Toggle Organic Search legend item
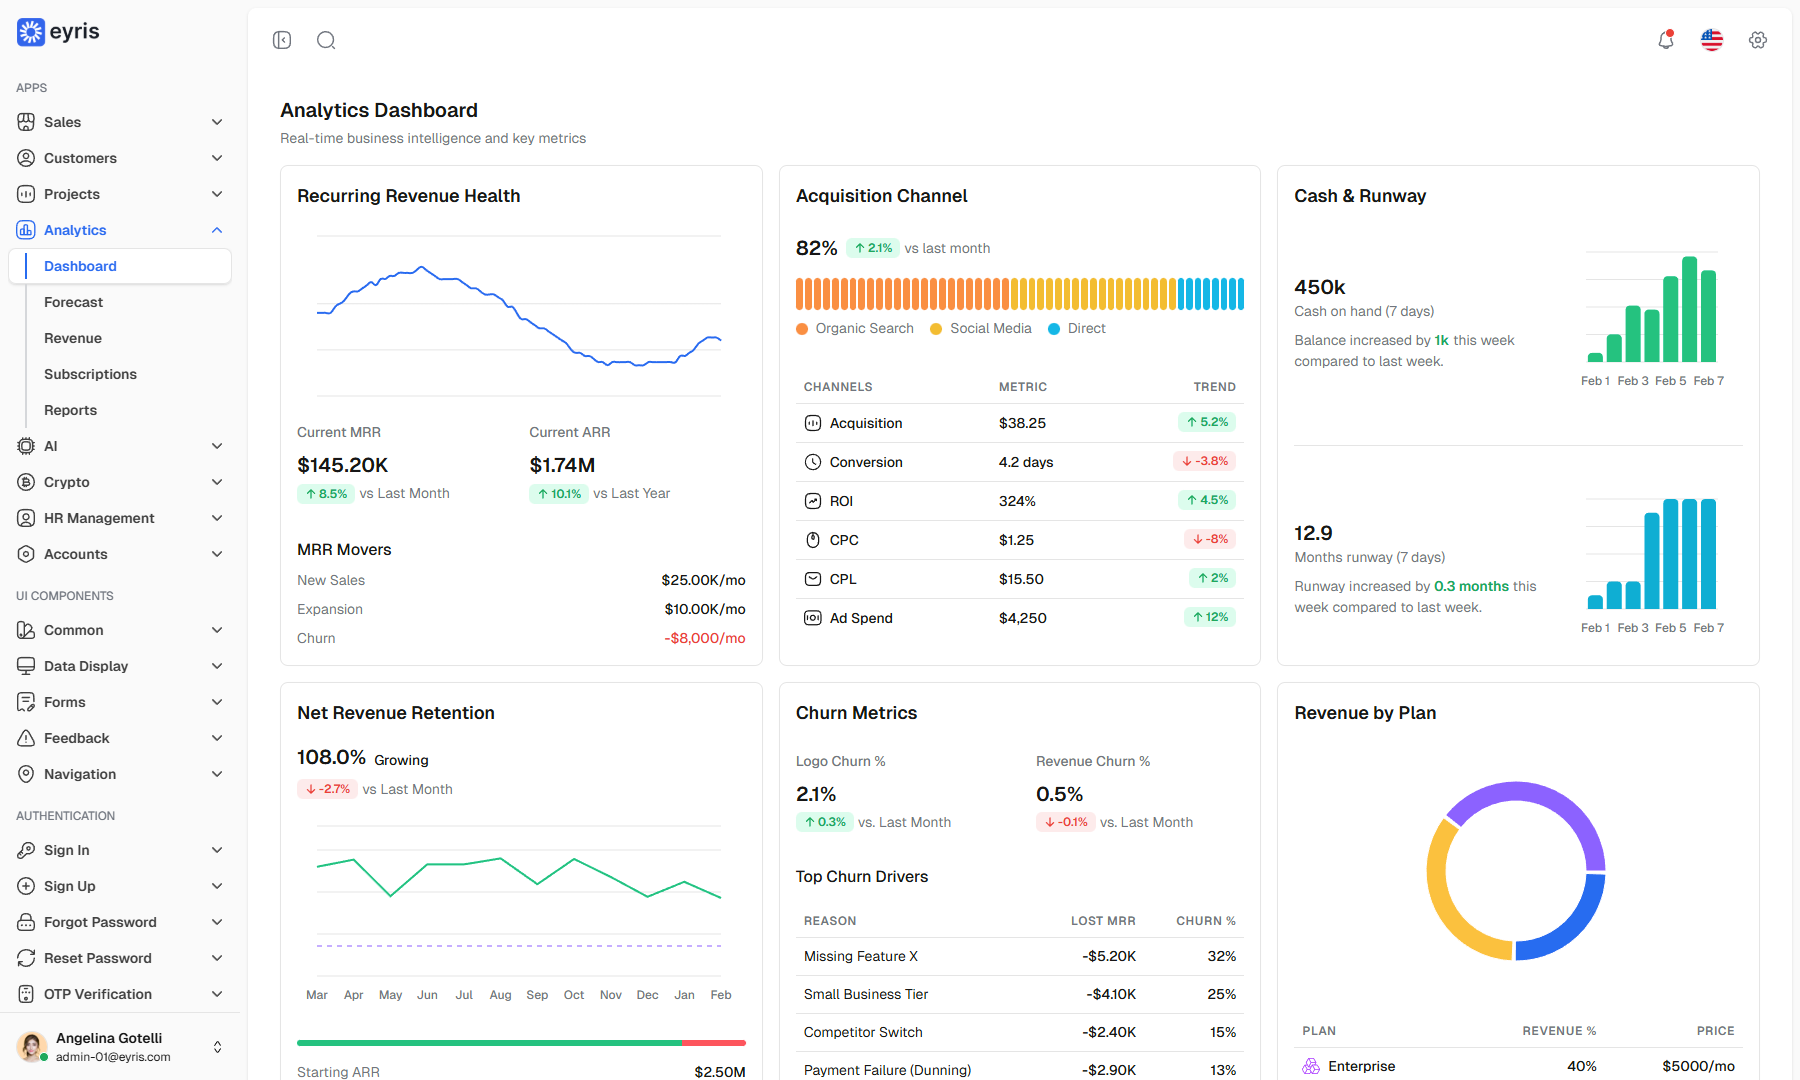 pos(855,328)
